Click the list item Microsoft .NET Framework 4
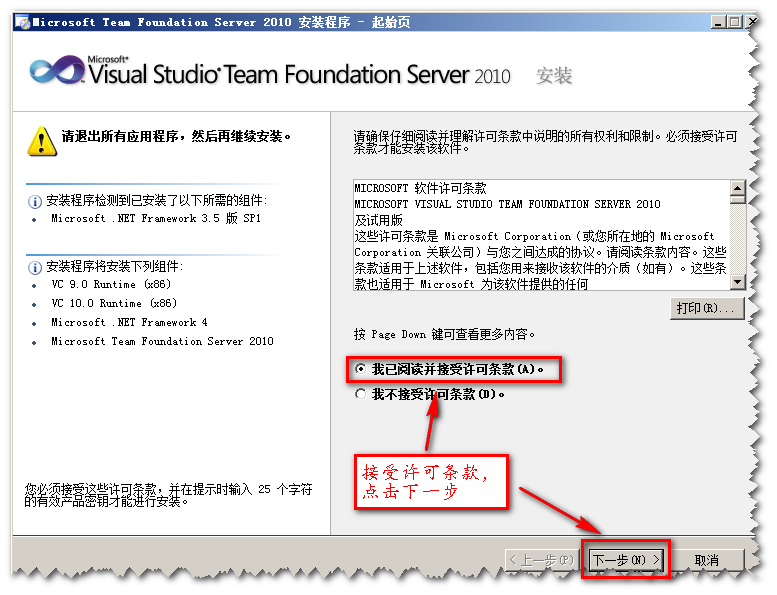Image resolution: width=777 pixels, height=595 pixels. [x=129, y=323]
